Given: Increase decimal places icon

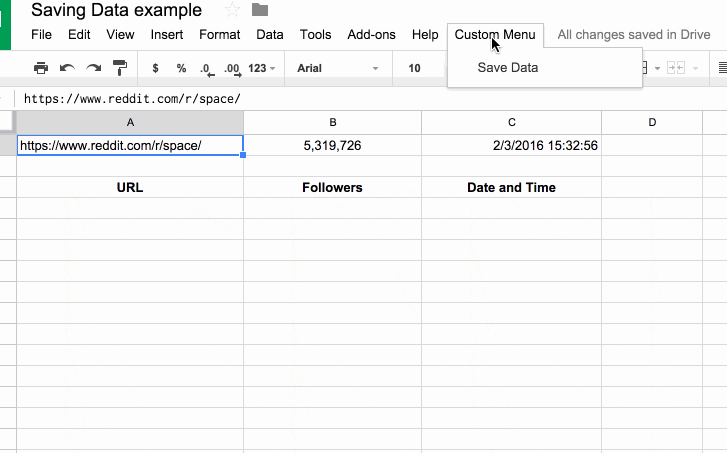Looking at the screenshot, I should pyautogui.click(x=233, y=69).
